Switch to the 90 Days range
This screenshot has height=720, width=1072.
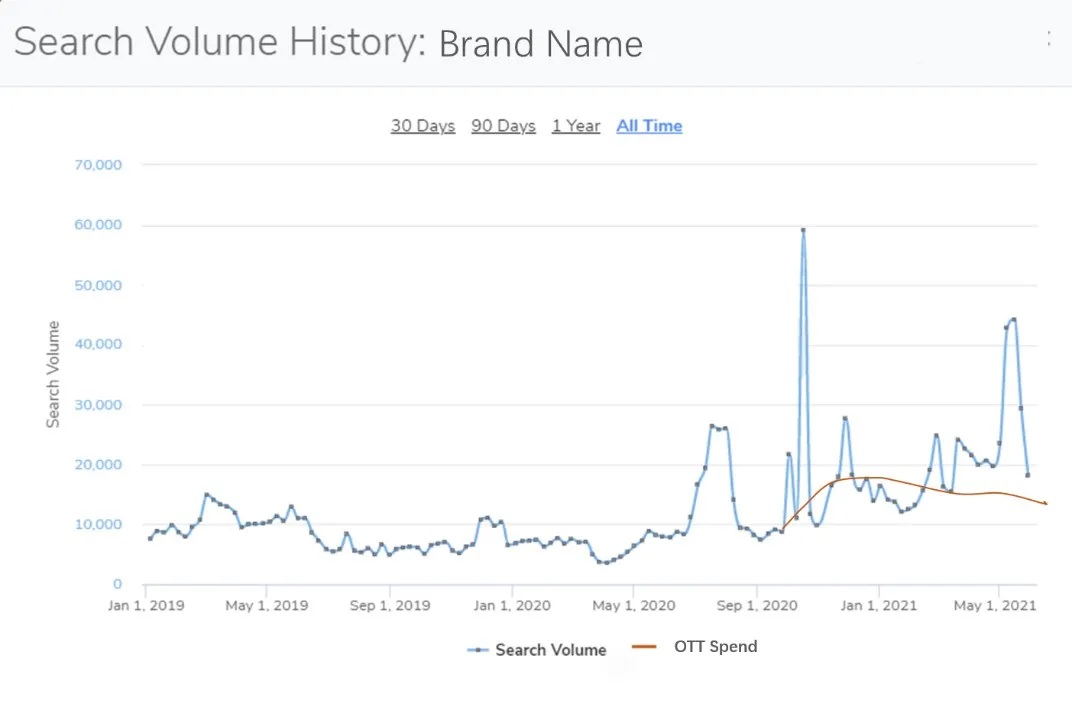coord(503,126)
